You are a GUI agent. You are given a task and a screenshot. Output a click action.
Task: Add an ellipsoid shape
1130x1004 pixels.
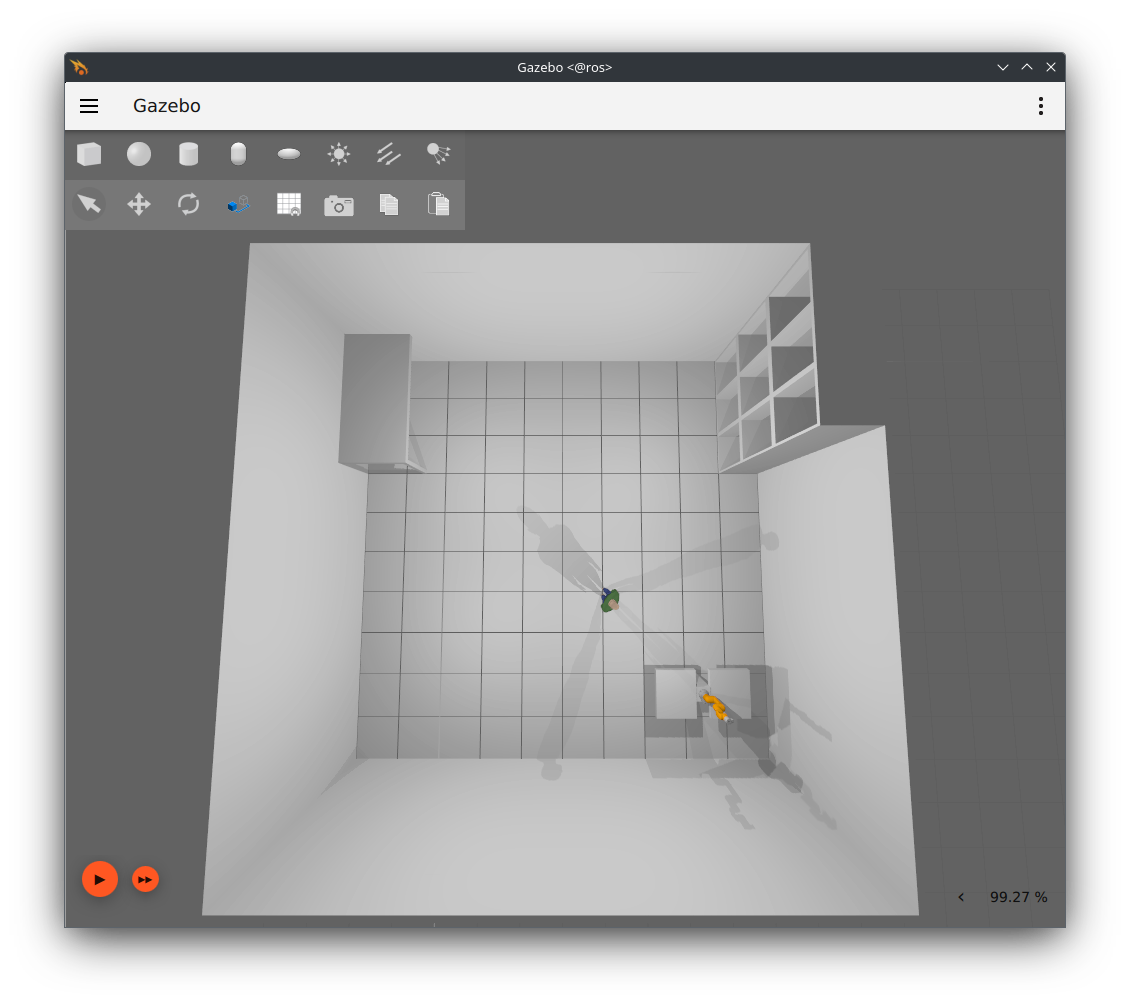289,154
